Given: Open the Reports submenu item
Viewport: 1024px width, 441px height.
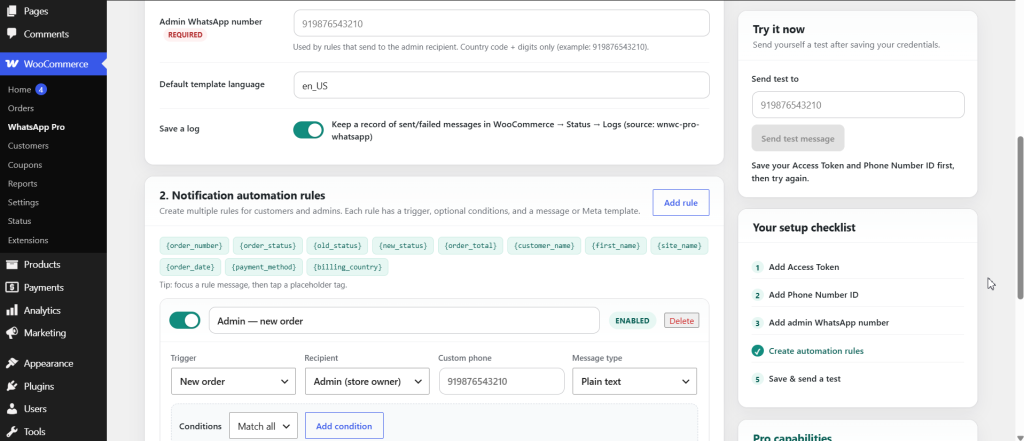Looking at the screenshot, I should (22, 184).
